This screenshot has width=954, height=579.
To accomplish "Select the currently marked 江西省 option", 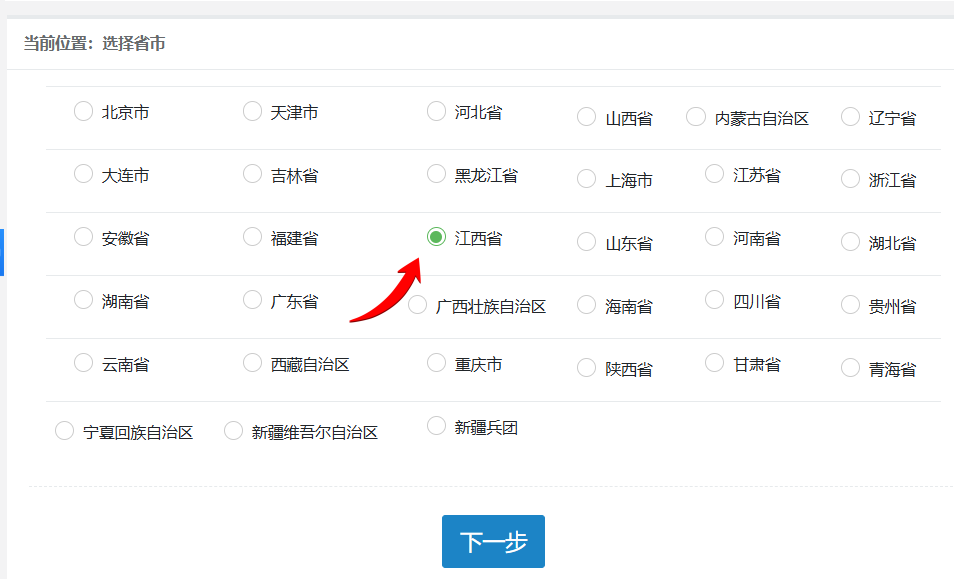I will pyautogui.click(x=436, y=237).
